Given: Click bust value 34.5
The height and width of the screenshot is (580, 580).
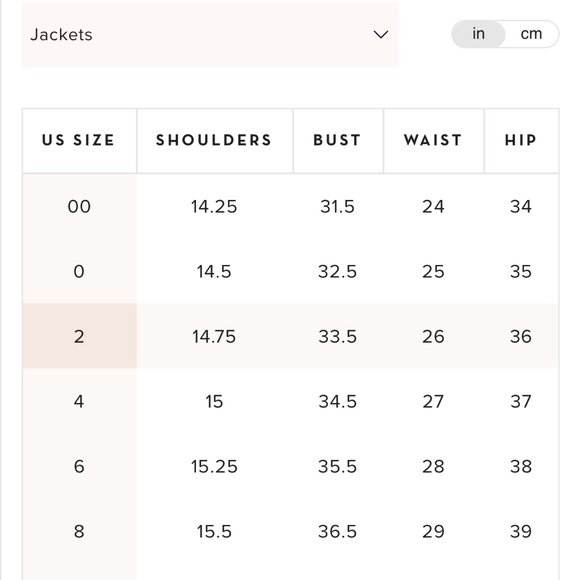Looking at the screenshot, I should click(x=338, y=402).
